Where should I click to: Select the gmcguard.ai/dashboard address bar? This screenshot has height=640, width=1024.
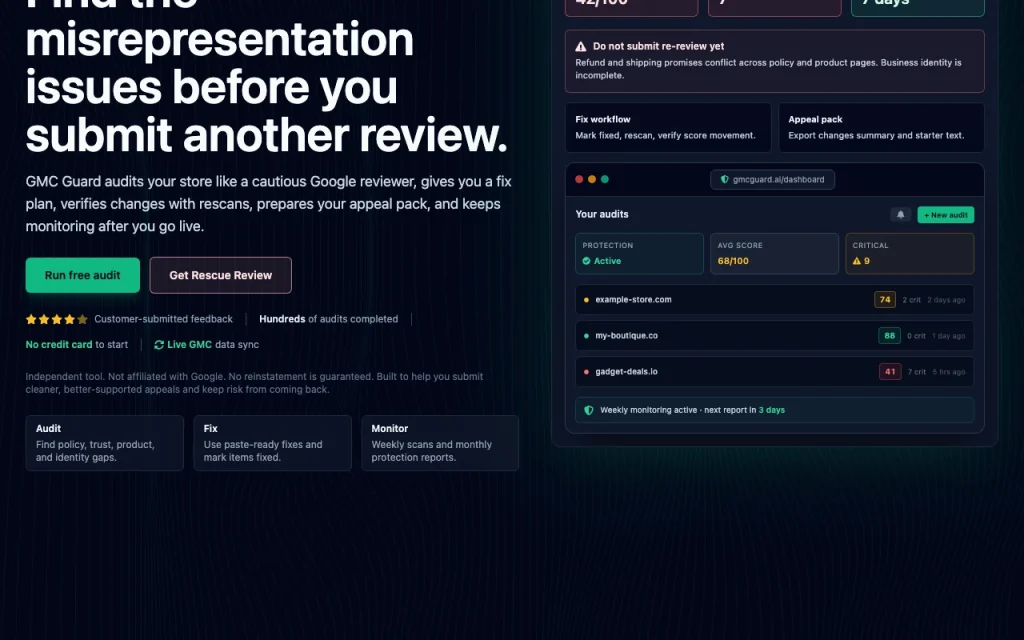[773, 180]
